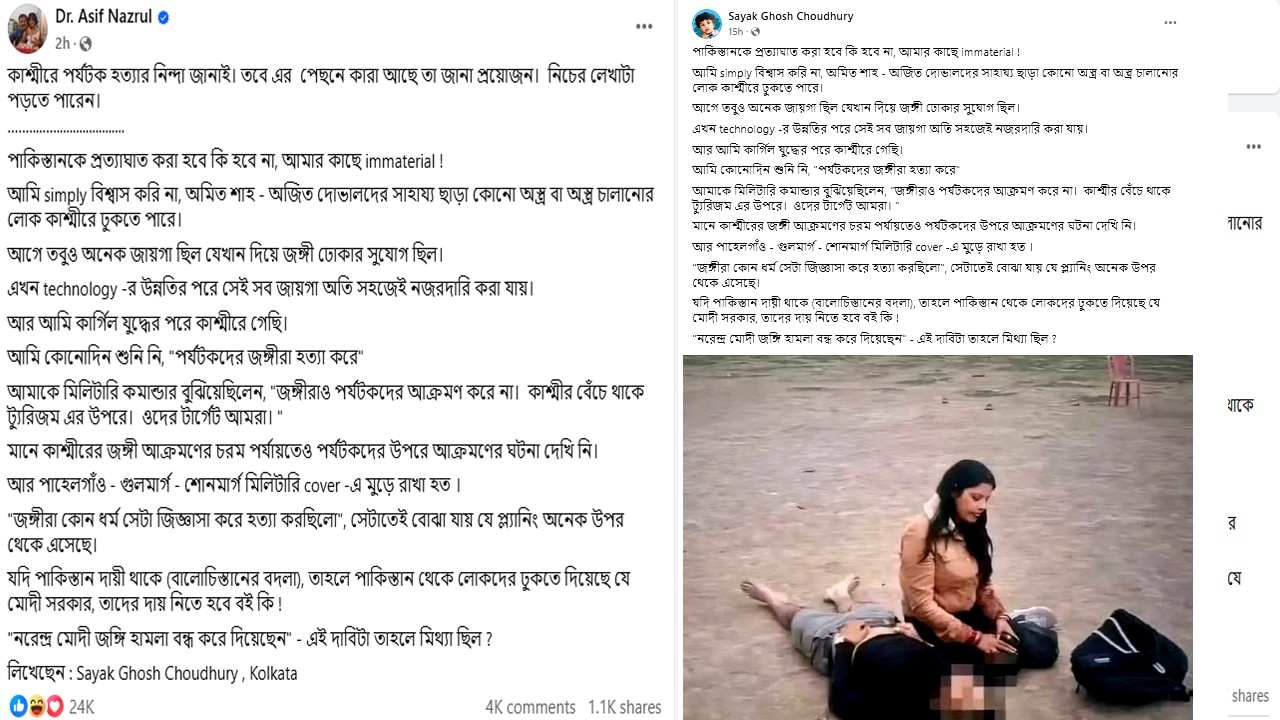Click the Like reaction icon under the post
The height and width of the screenshot is (720, 1280).
pyautogui.click(x=18, y=706)
